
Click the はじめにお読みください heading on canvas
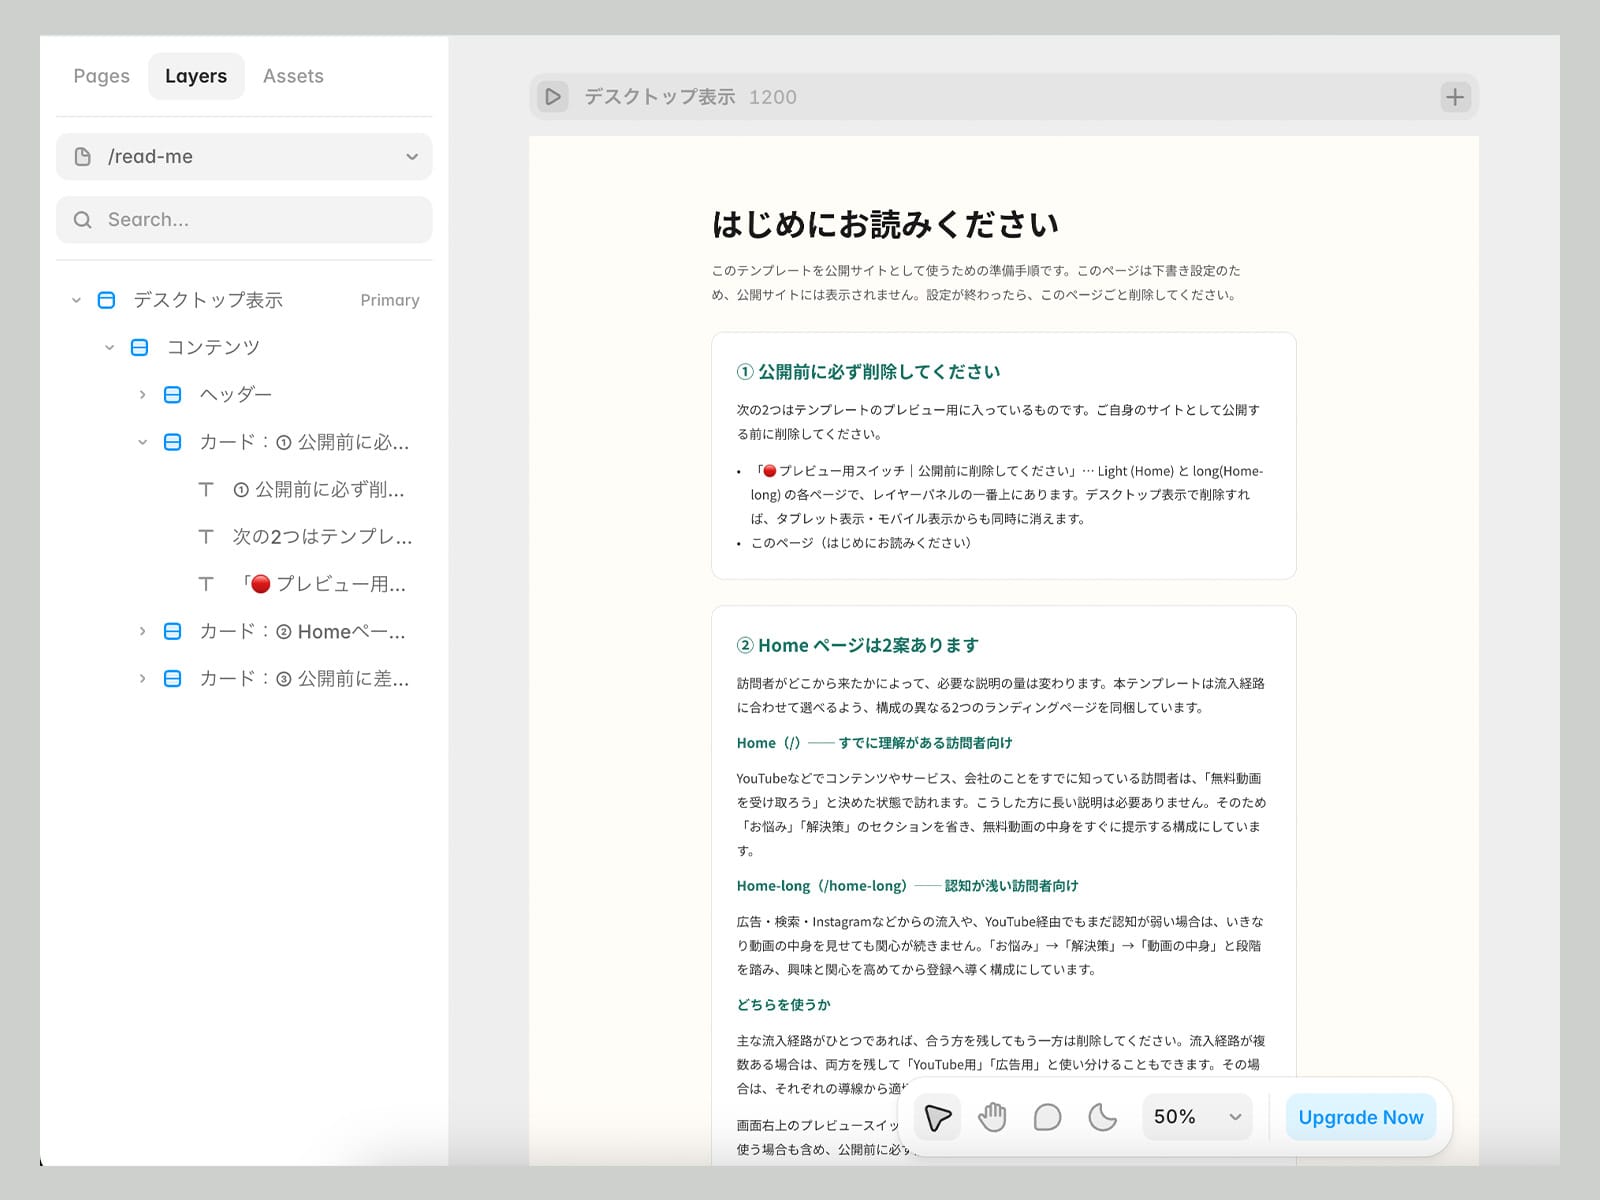point(885,224)
